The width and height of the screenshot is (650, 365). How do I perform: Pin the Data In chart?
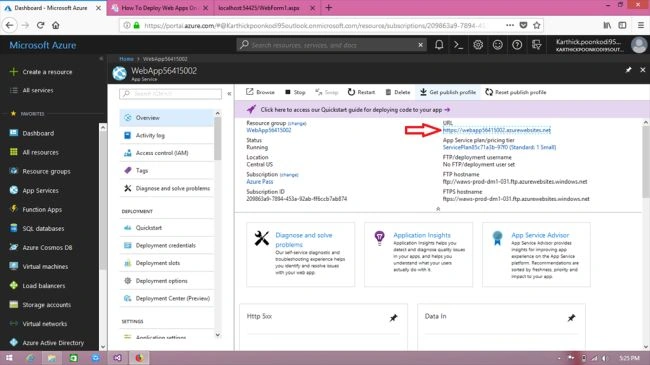[571, 318]
